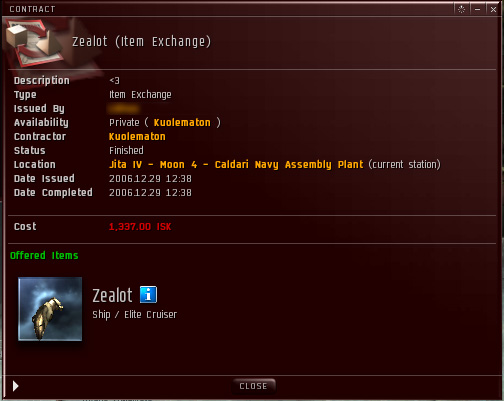Expand the bottom-left arrow triangle
Viewport: 504px width, 401px height.
(16, 386)
